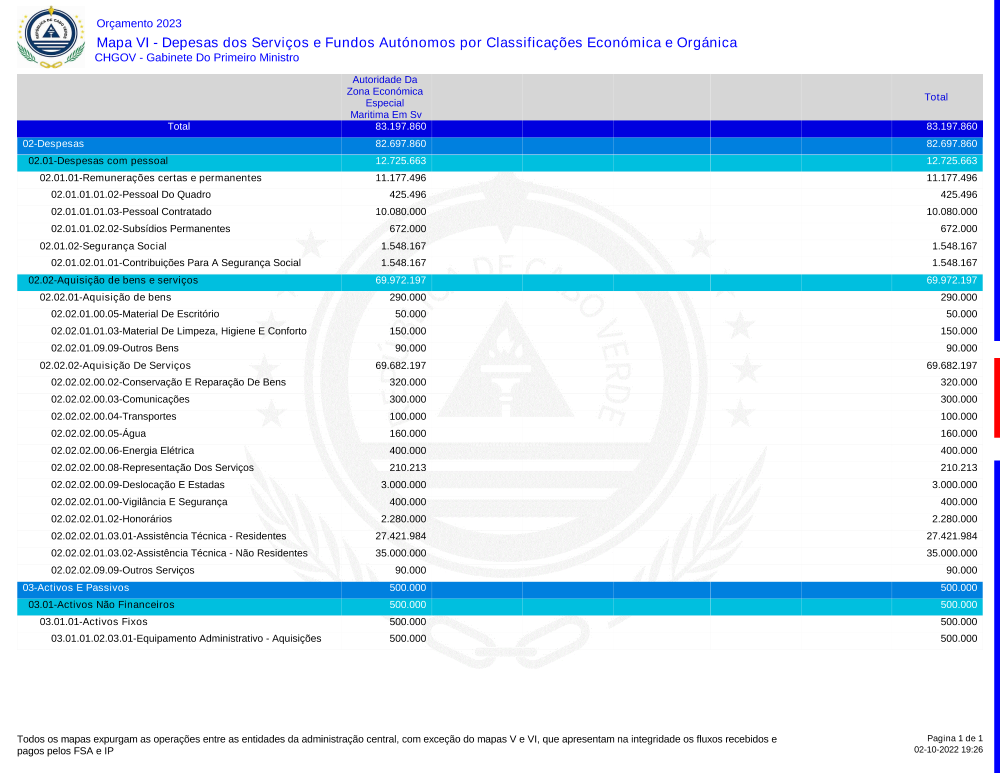Click the '03.01-Activos Não Financeiros' row label

pos(101,605)
